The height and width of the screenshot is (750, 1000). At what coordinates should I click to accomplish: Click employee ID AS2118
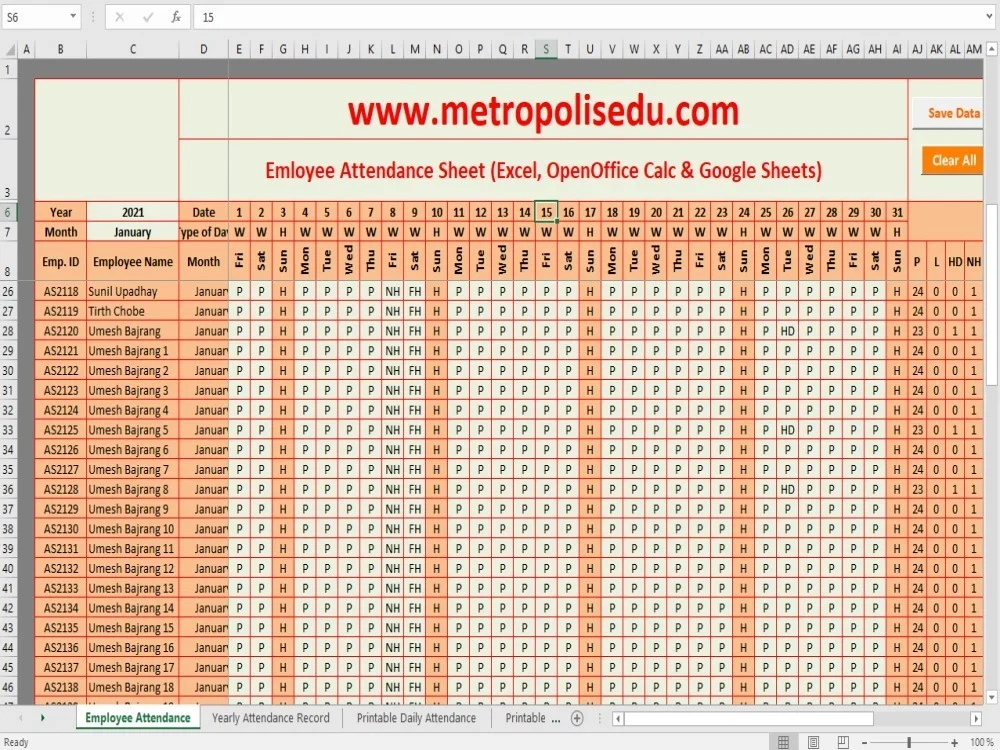(x=61, y=291)
